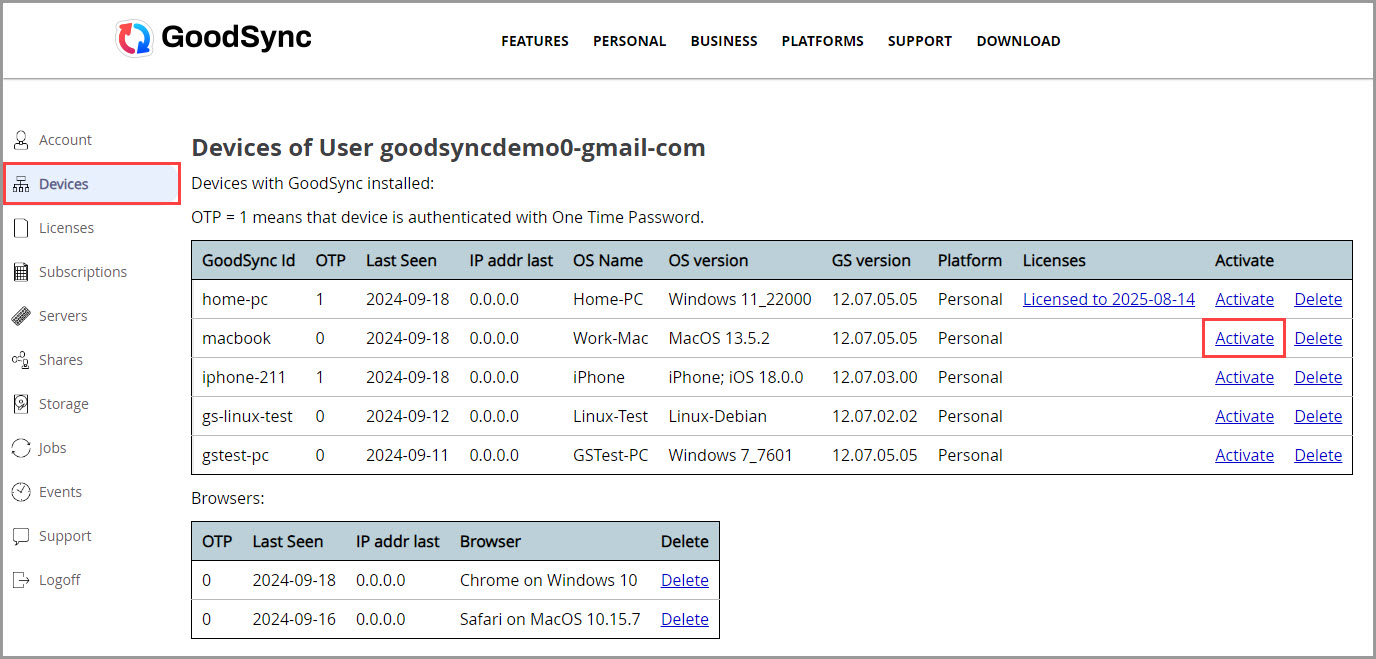Delete the gs-linux-test device
The image size is (1376, 659).
pyautogui.click(x=1318, y=416)
